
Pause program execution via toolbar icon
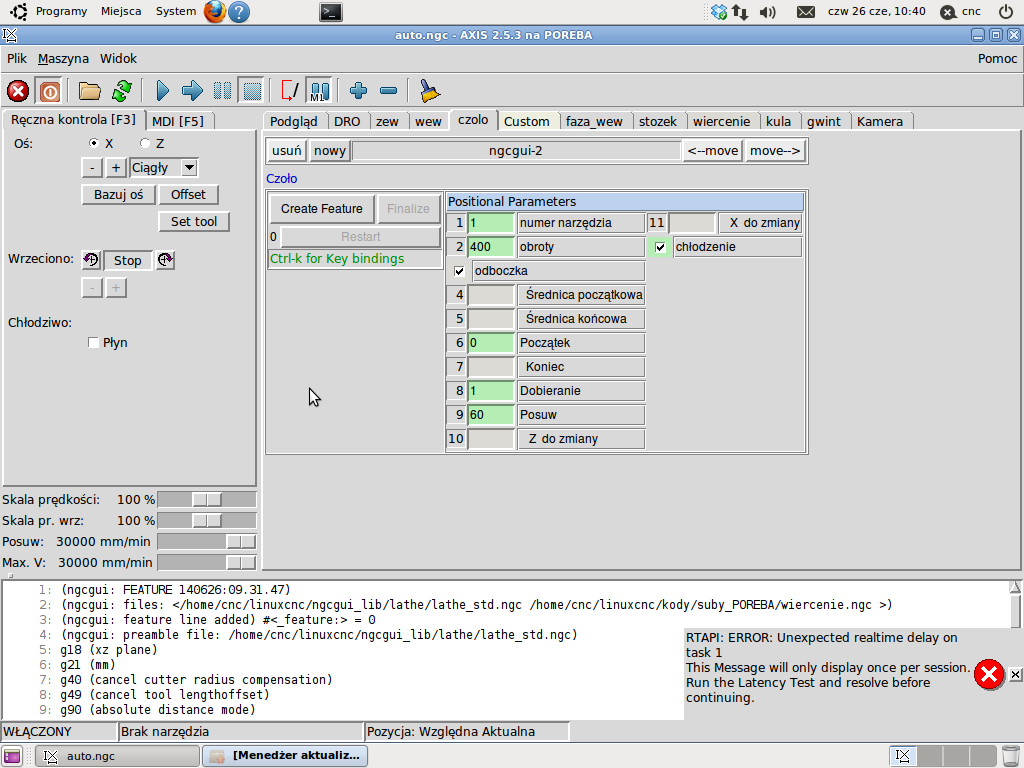(x=222, y=91)
